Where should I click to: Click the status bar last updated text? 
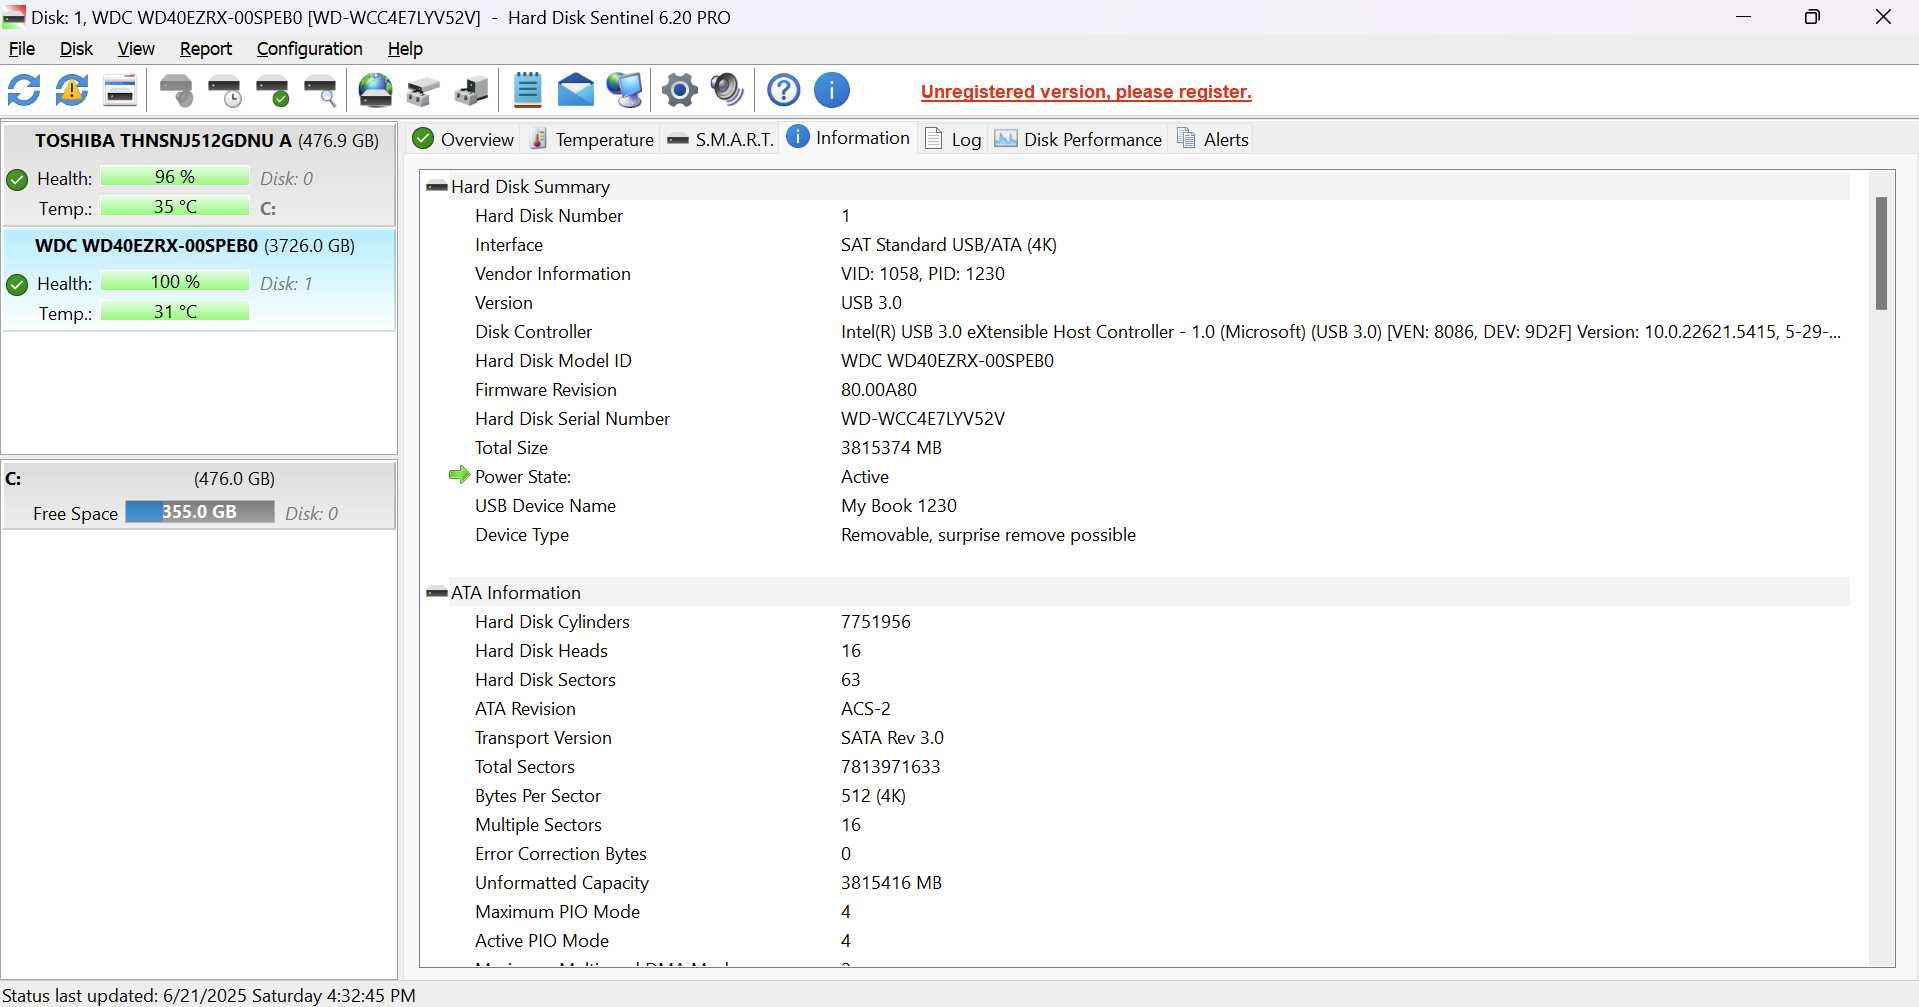click(208, 996)
